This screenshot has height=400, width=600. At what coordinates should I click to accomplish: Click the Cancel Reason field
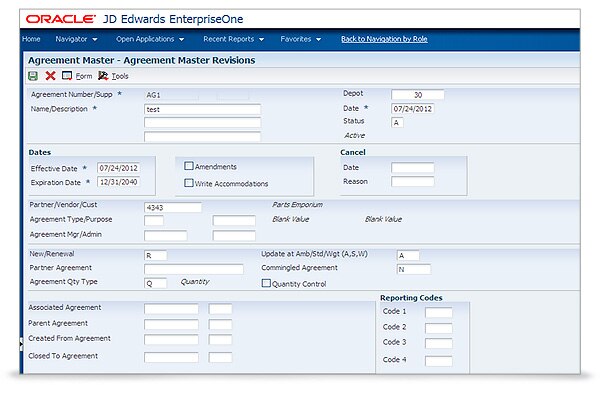tap(412, 182)
